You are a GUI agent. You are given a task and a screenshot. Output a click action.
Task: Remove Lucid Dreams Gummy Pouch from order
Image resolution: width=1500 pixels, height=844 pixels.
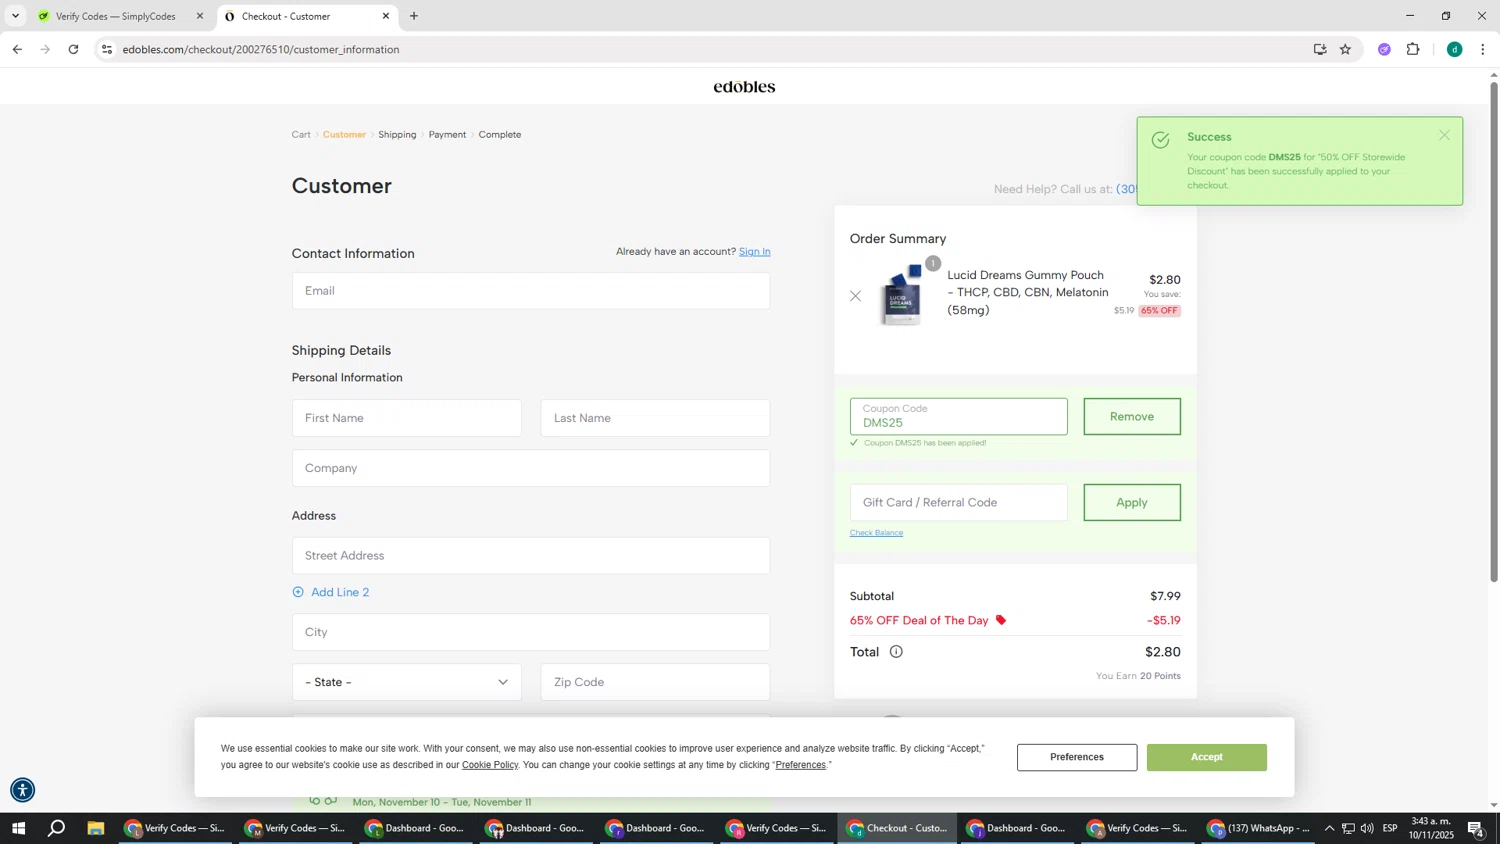coord(855,296)
